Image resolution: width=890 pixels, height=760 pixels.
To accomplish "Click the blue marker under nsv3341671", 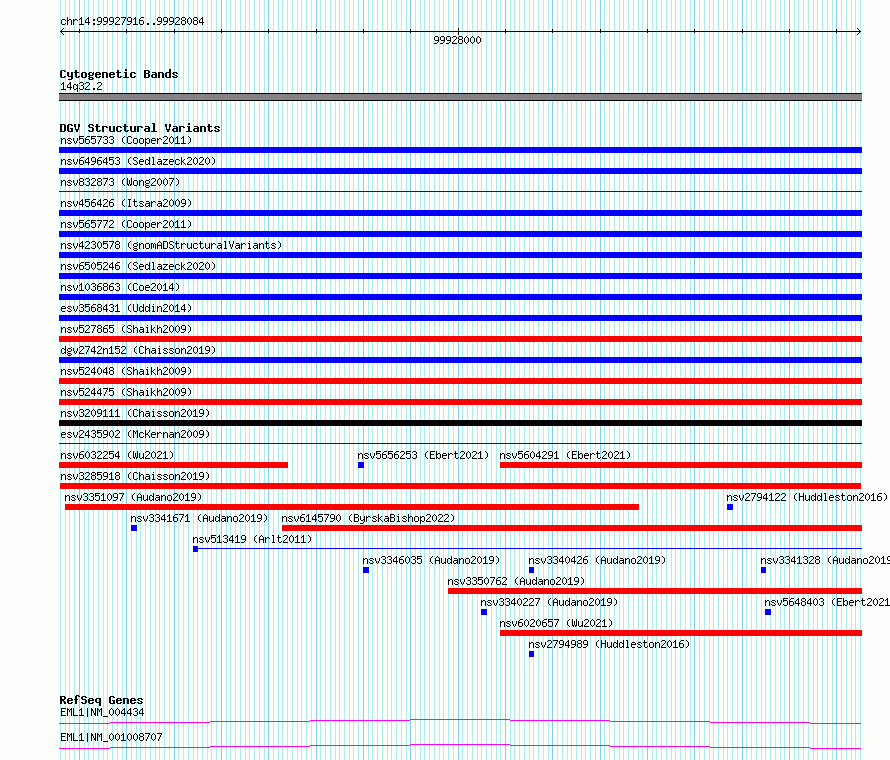I will (134, 528).
